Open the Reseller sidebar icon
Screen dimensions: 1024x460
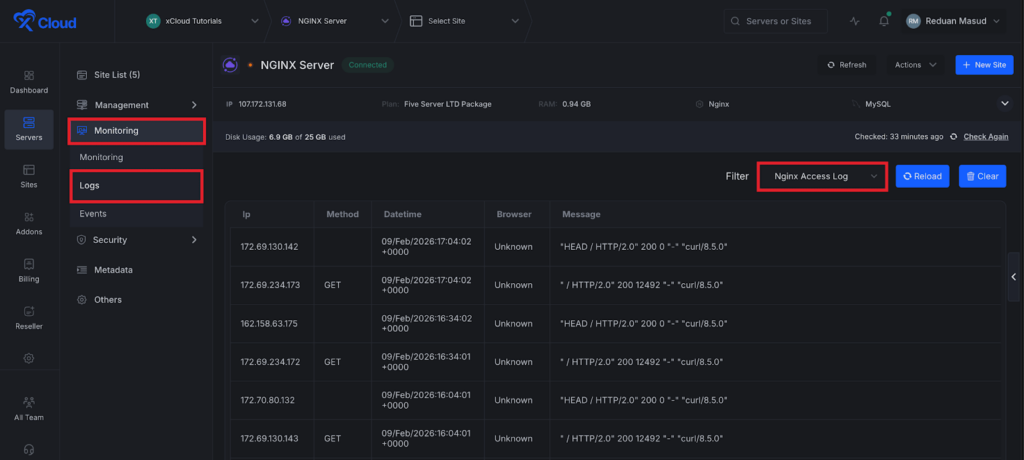pyautogui.click(x=28, y=316)
